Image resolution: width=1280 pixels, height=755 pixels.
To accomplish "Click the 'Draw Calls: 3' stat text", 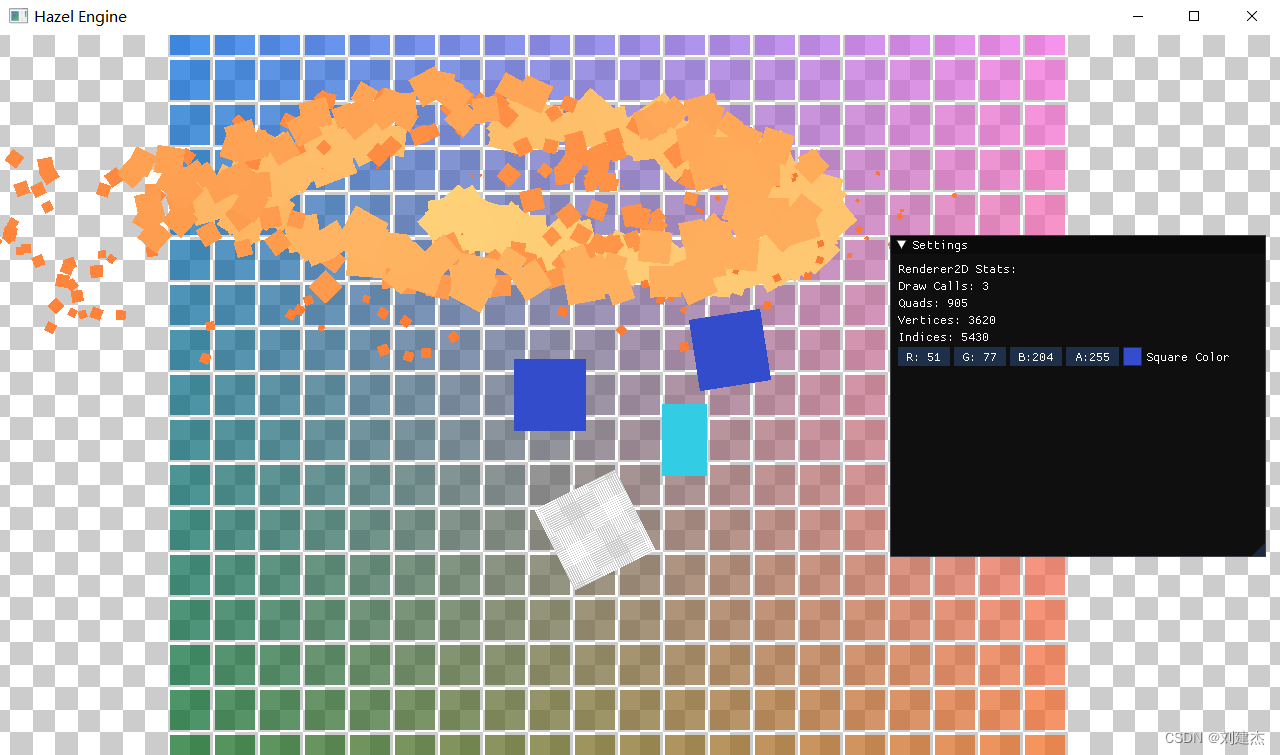I will (x=943, y=286).
